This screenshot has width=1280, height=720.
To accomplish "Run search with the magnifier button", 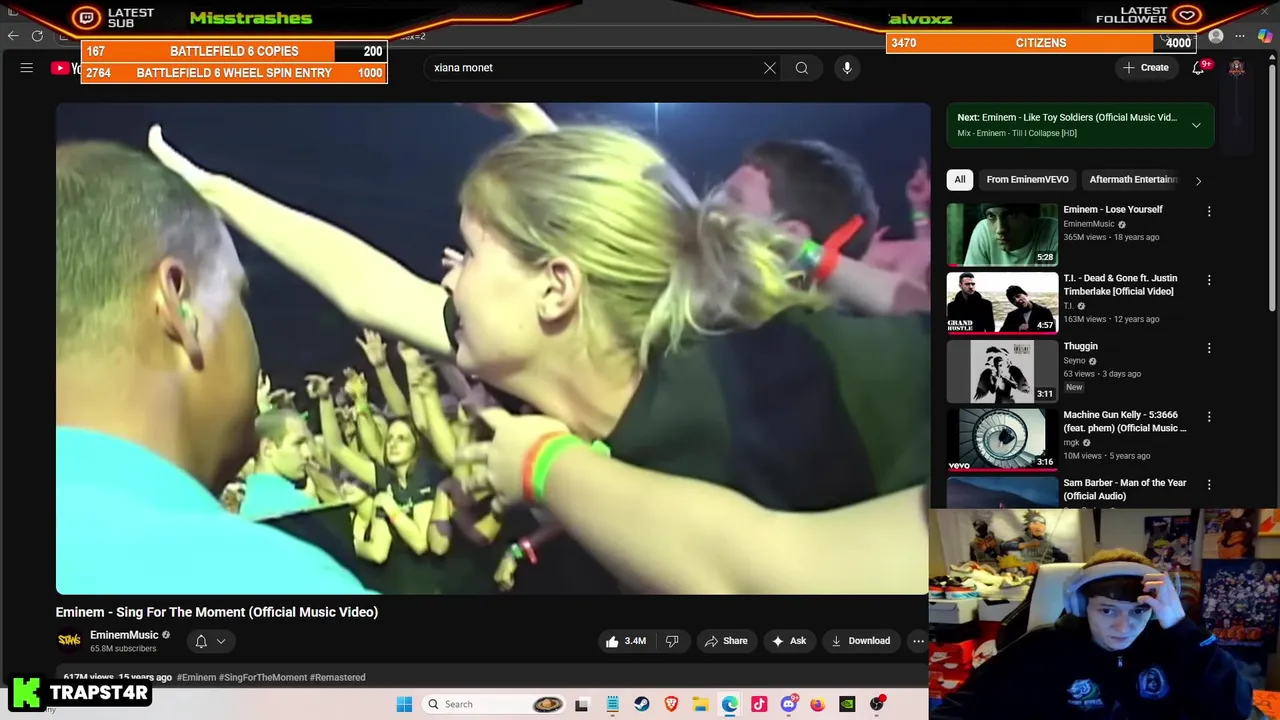I will click(x=802, y=68).
